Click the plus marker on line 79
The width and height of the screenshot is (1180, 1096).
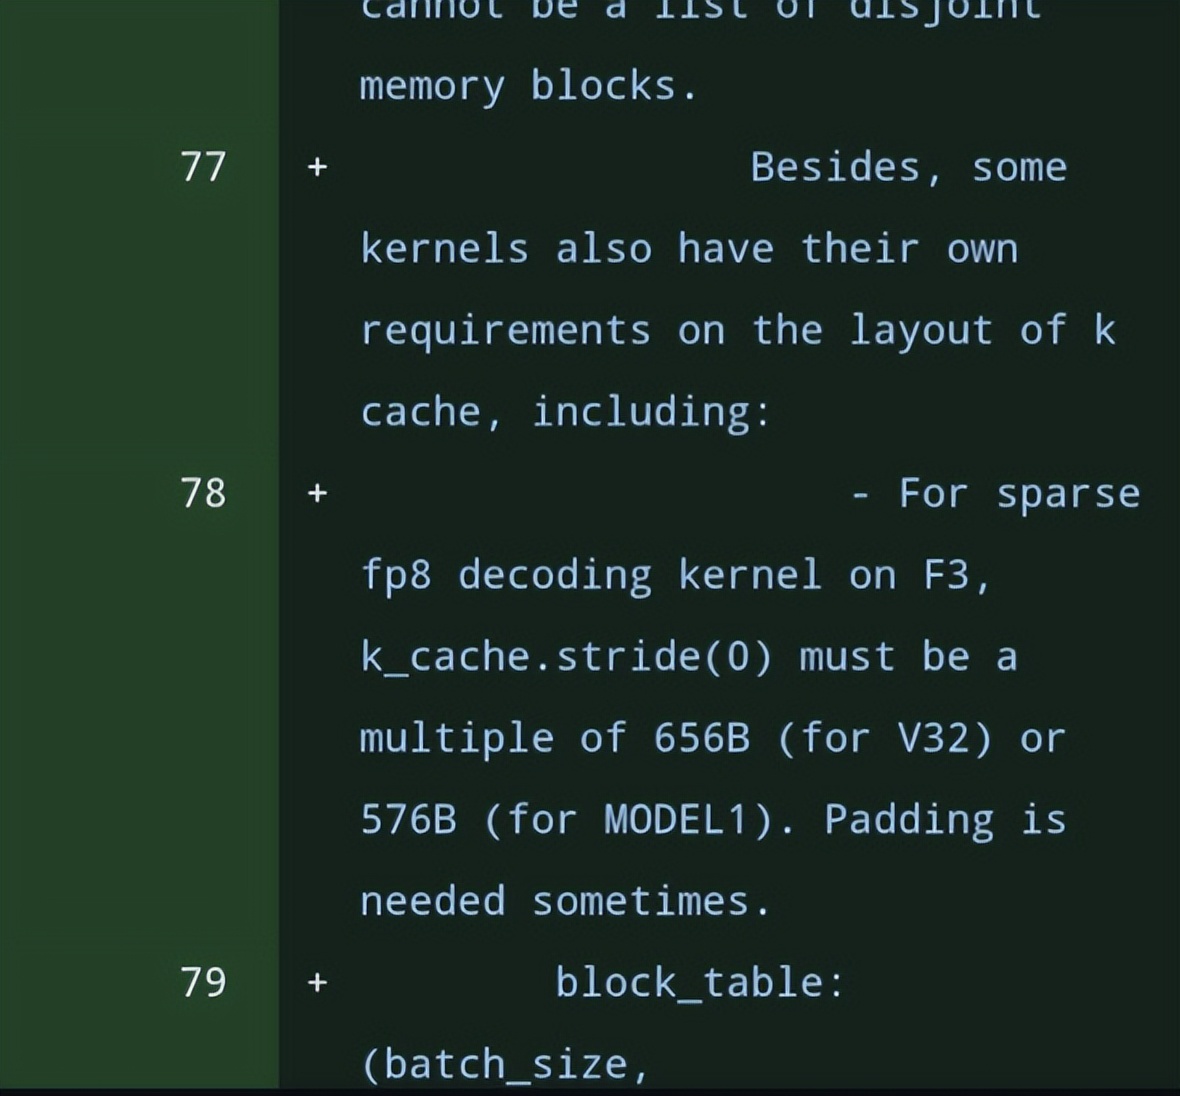317,983
